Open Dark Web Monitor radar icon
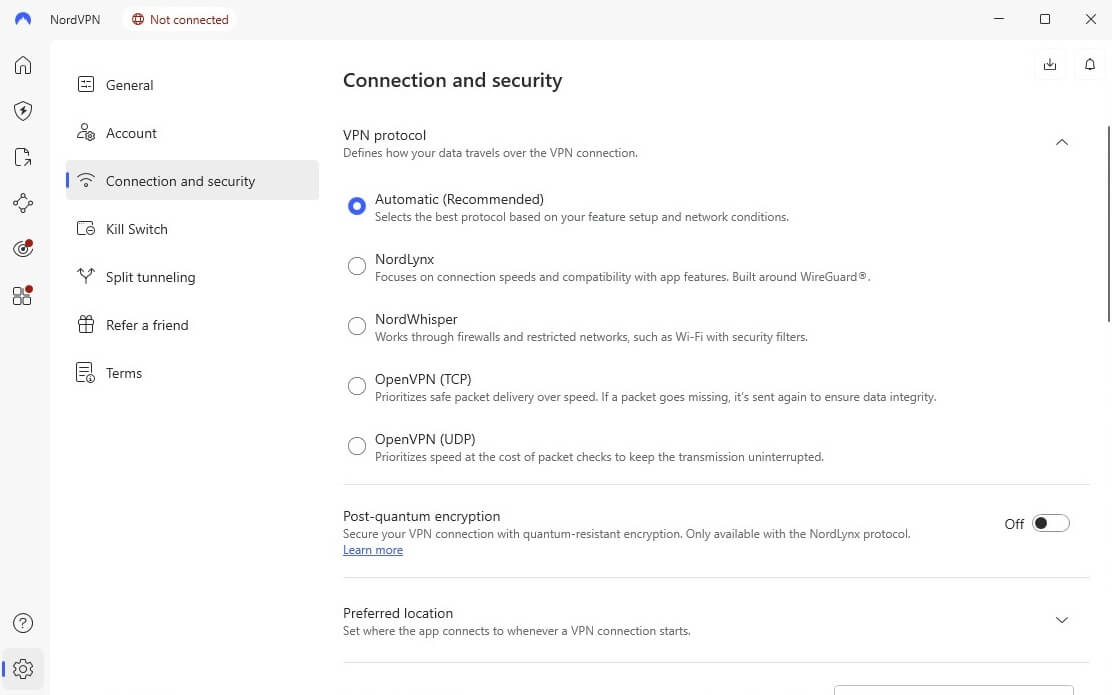This screenshot has height=695, width=1112. (x=23, y=248)
